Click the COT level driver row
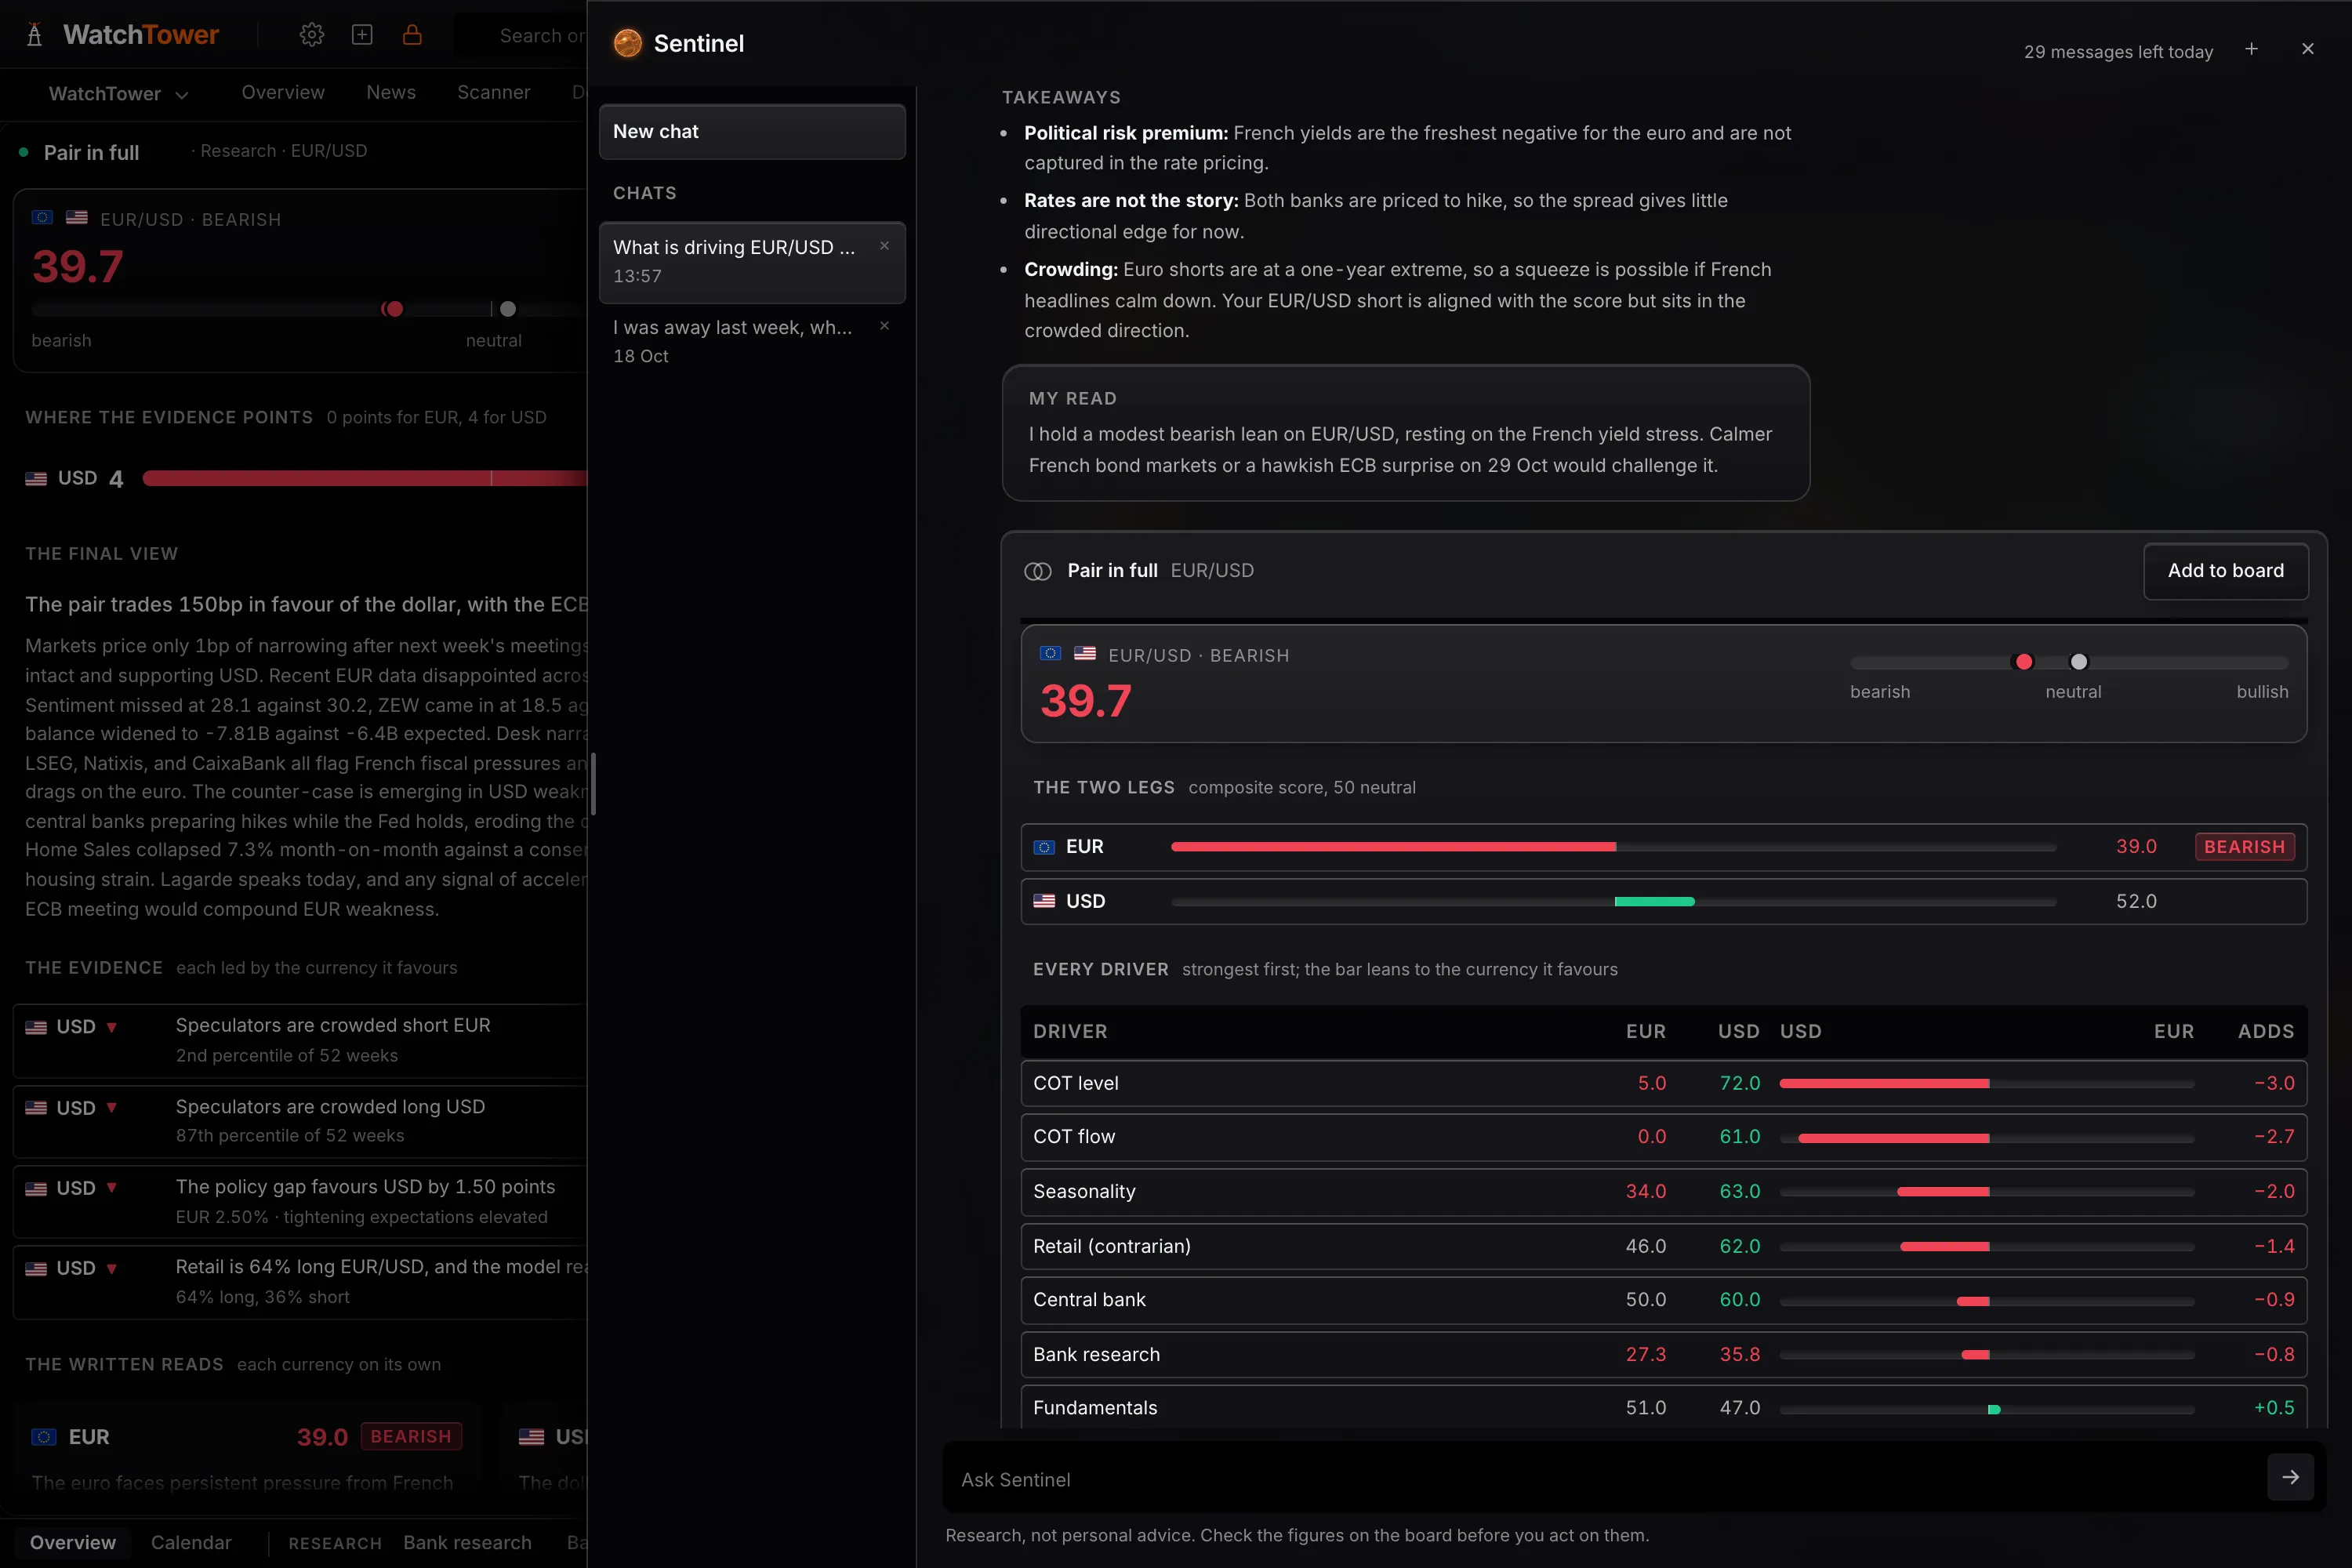This screenshot has height=1568, width=2352. (1664, 1083)
